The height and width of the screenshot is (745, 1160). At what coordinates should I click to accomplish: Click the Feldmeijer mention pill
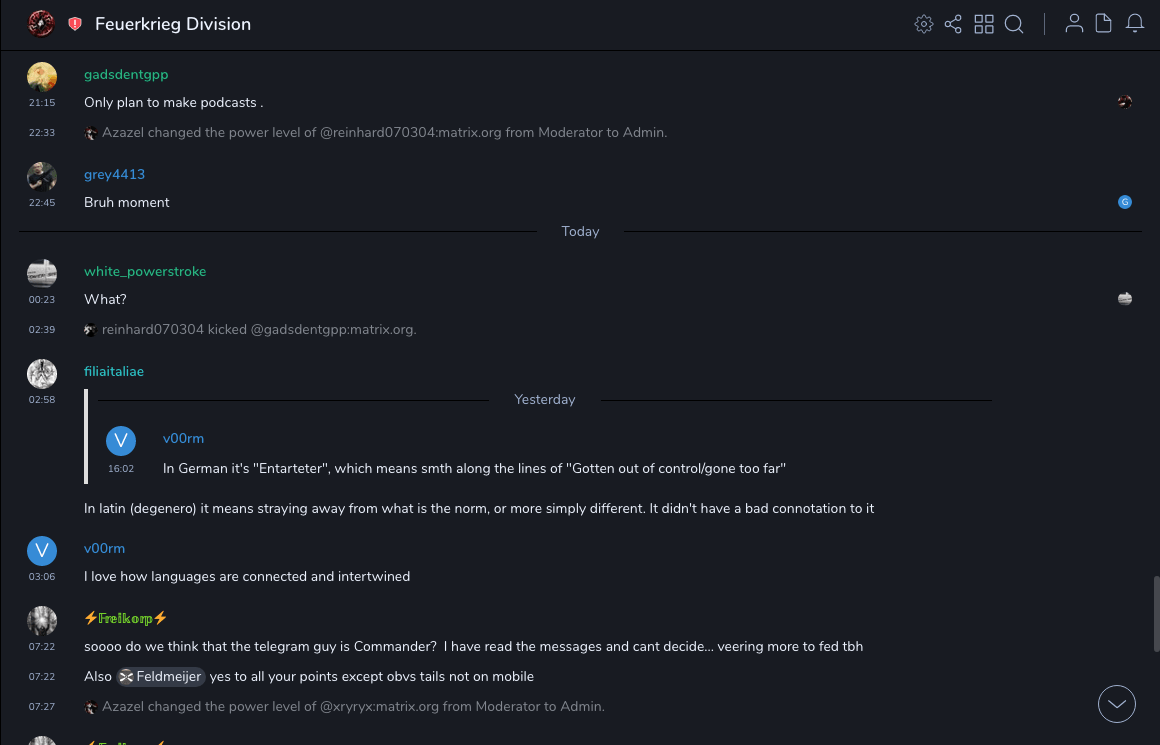coord(161,677)
